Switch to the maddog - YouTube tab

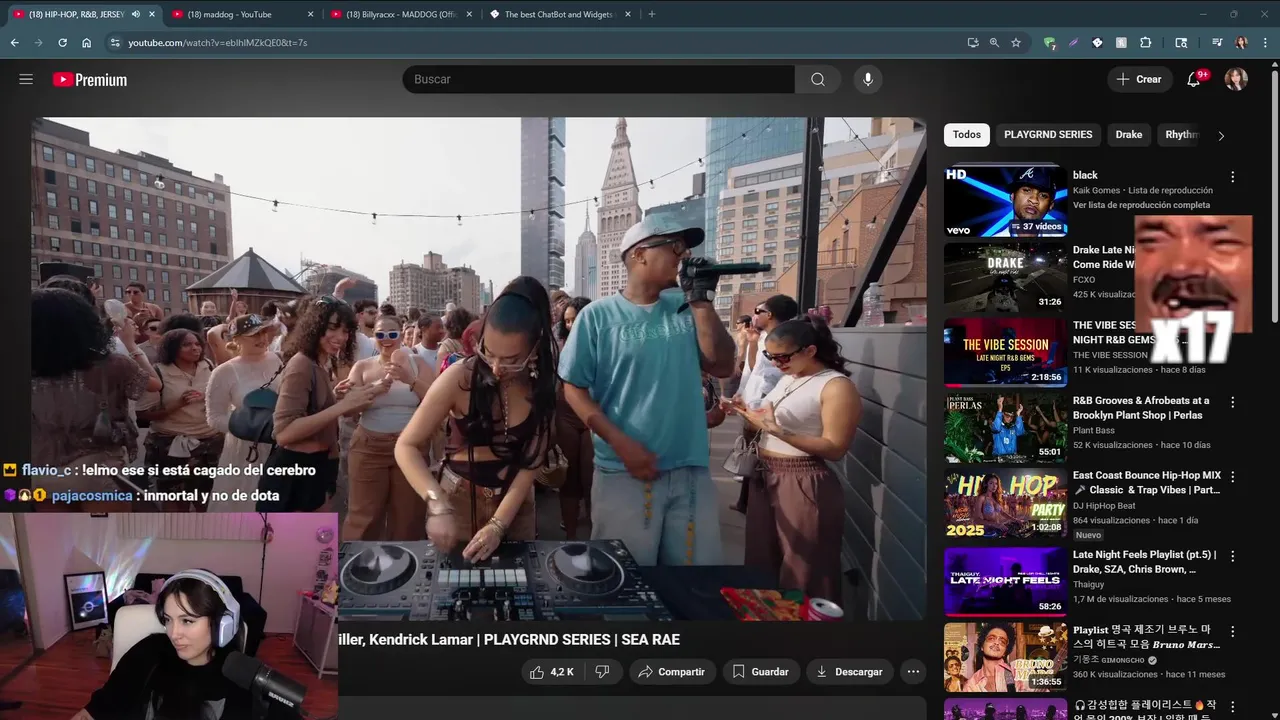(x=242, y=14)
